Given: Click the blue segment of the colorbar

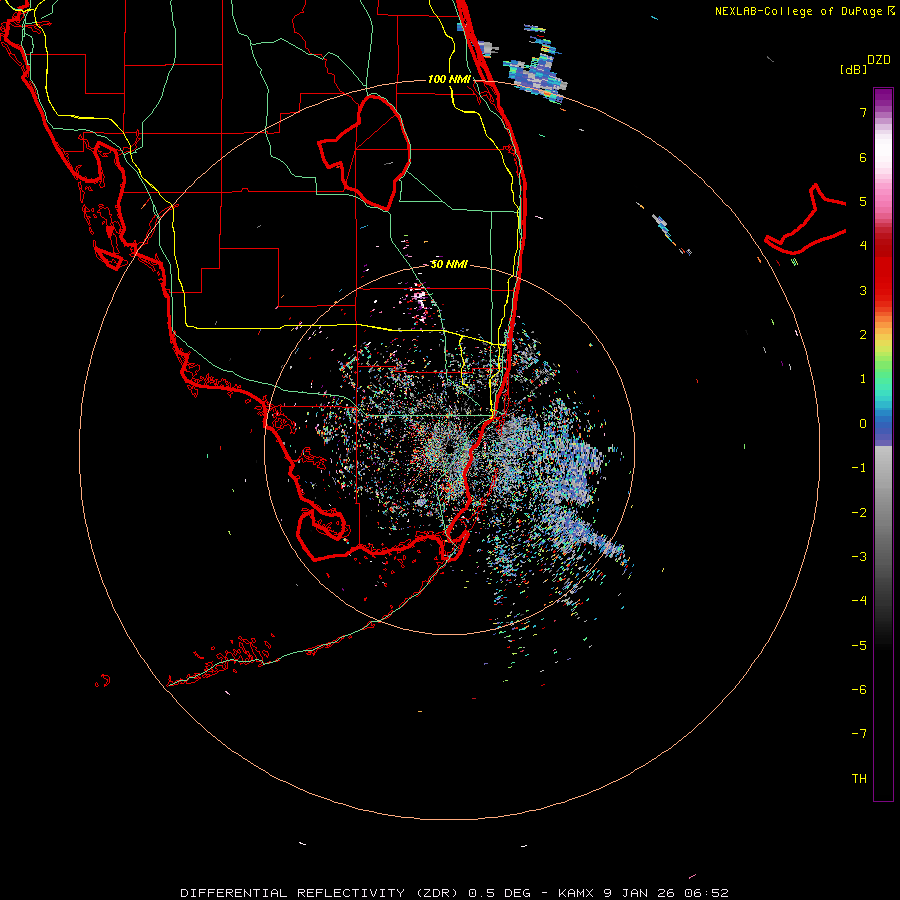Looking at the screenshot, I should (x=883, y=428).
